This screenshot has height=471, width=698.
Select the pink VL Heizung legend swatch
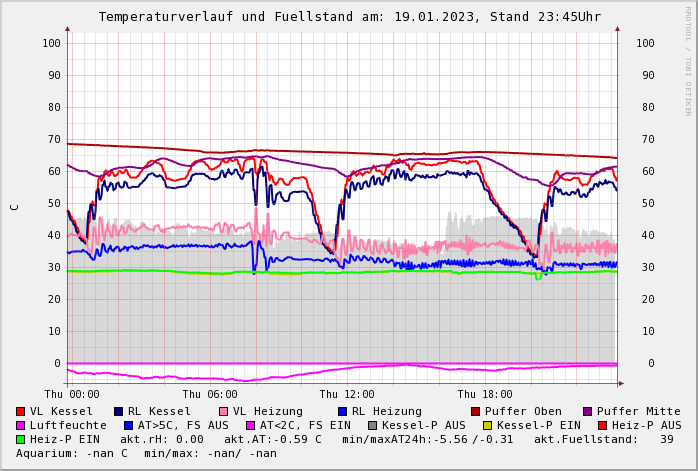click(x=224, y=412)
